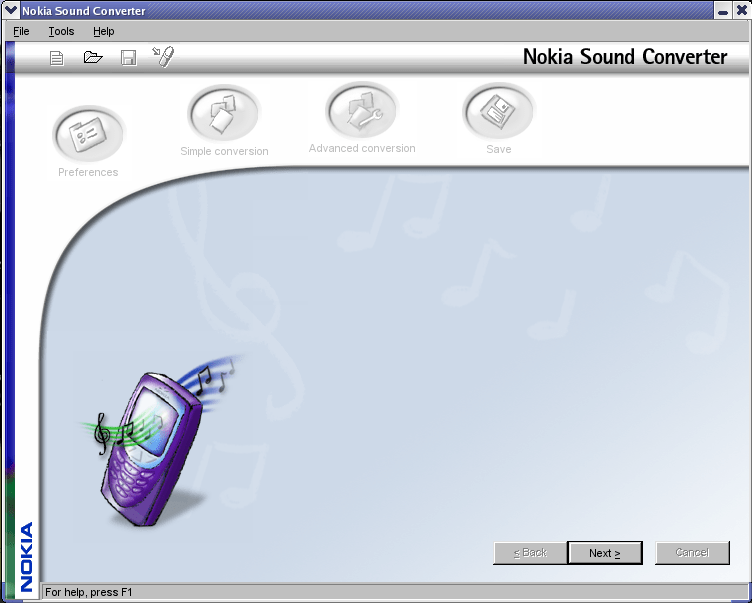Click the Save label under disk icon

[499, 149]
